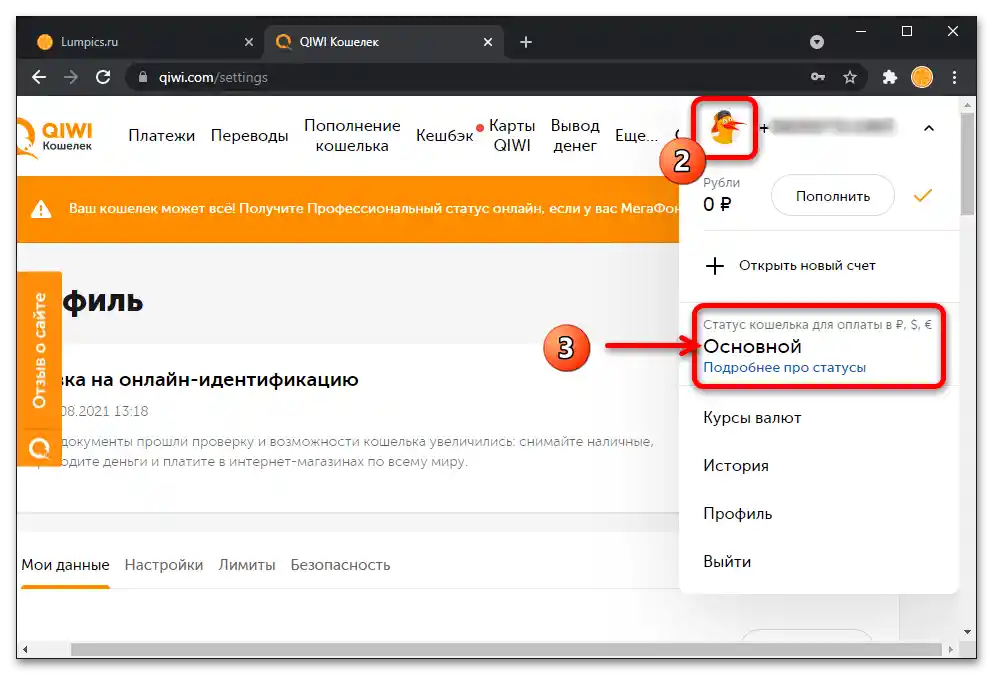
Task: Go back with the browser back arrow
Action: (39, 77)
